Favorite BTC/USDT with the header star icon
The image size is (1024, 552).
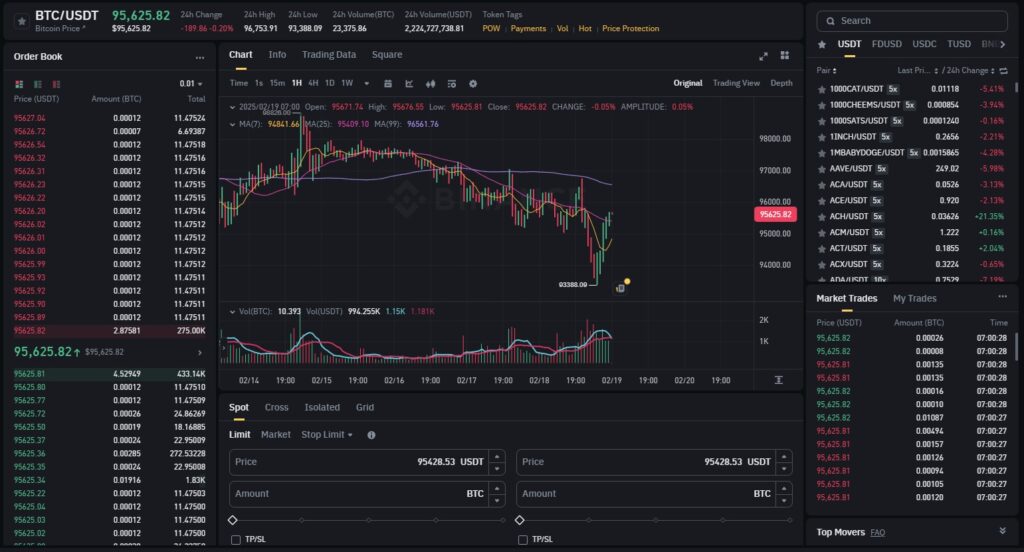click(x=22, y=22)
